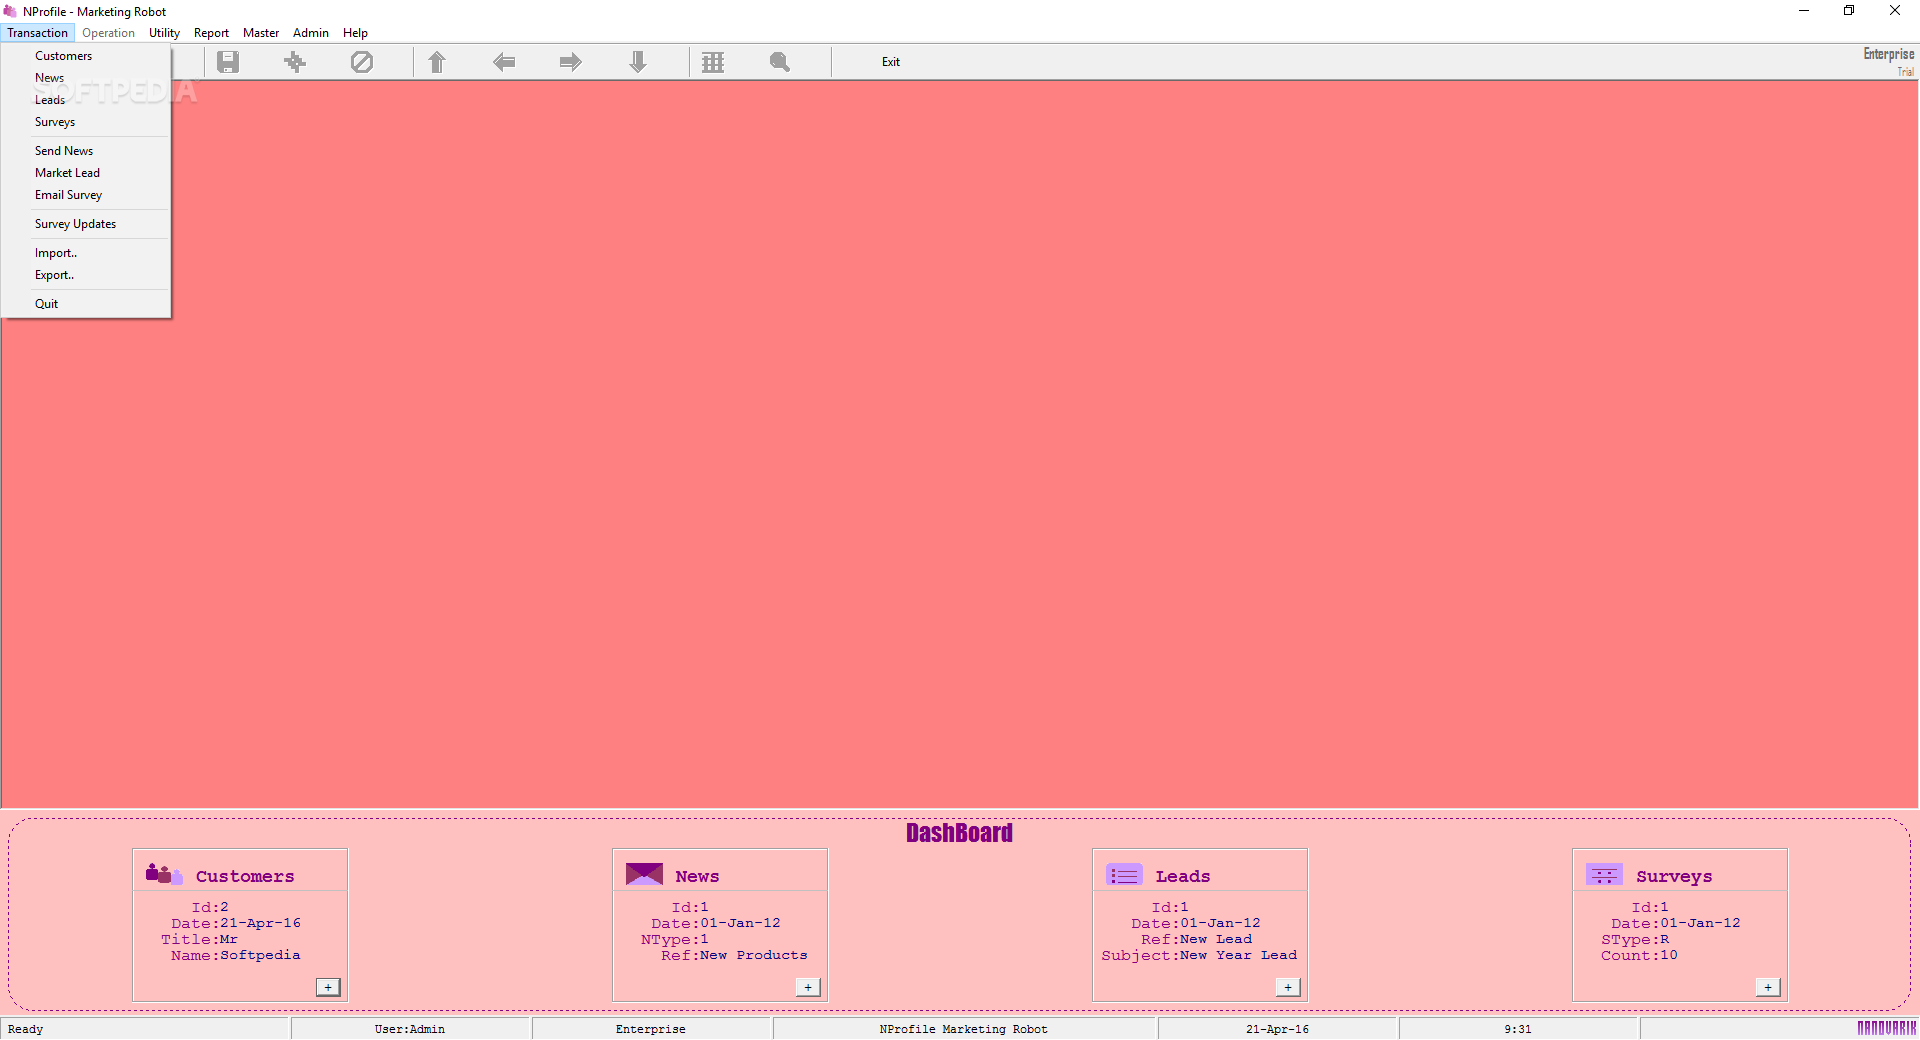
Task: Go to first record with up arrow
Action: [x=437, y=62]
